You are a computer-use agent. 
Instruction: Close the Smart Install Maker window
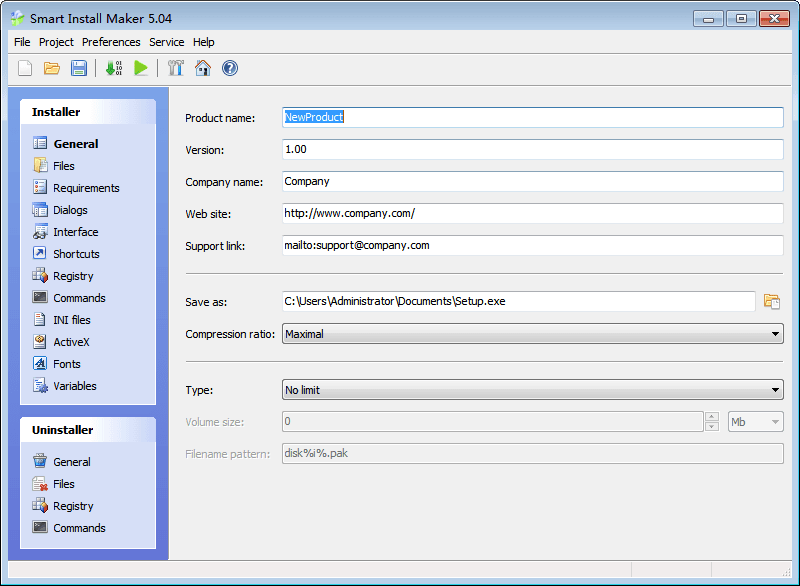(x=774, y=19)
